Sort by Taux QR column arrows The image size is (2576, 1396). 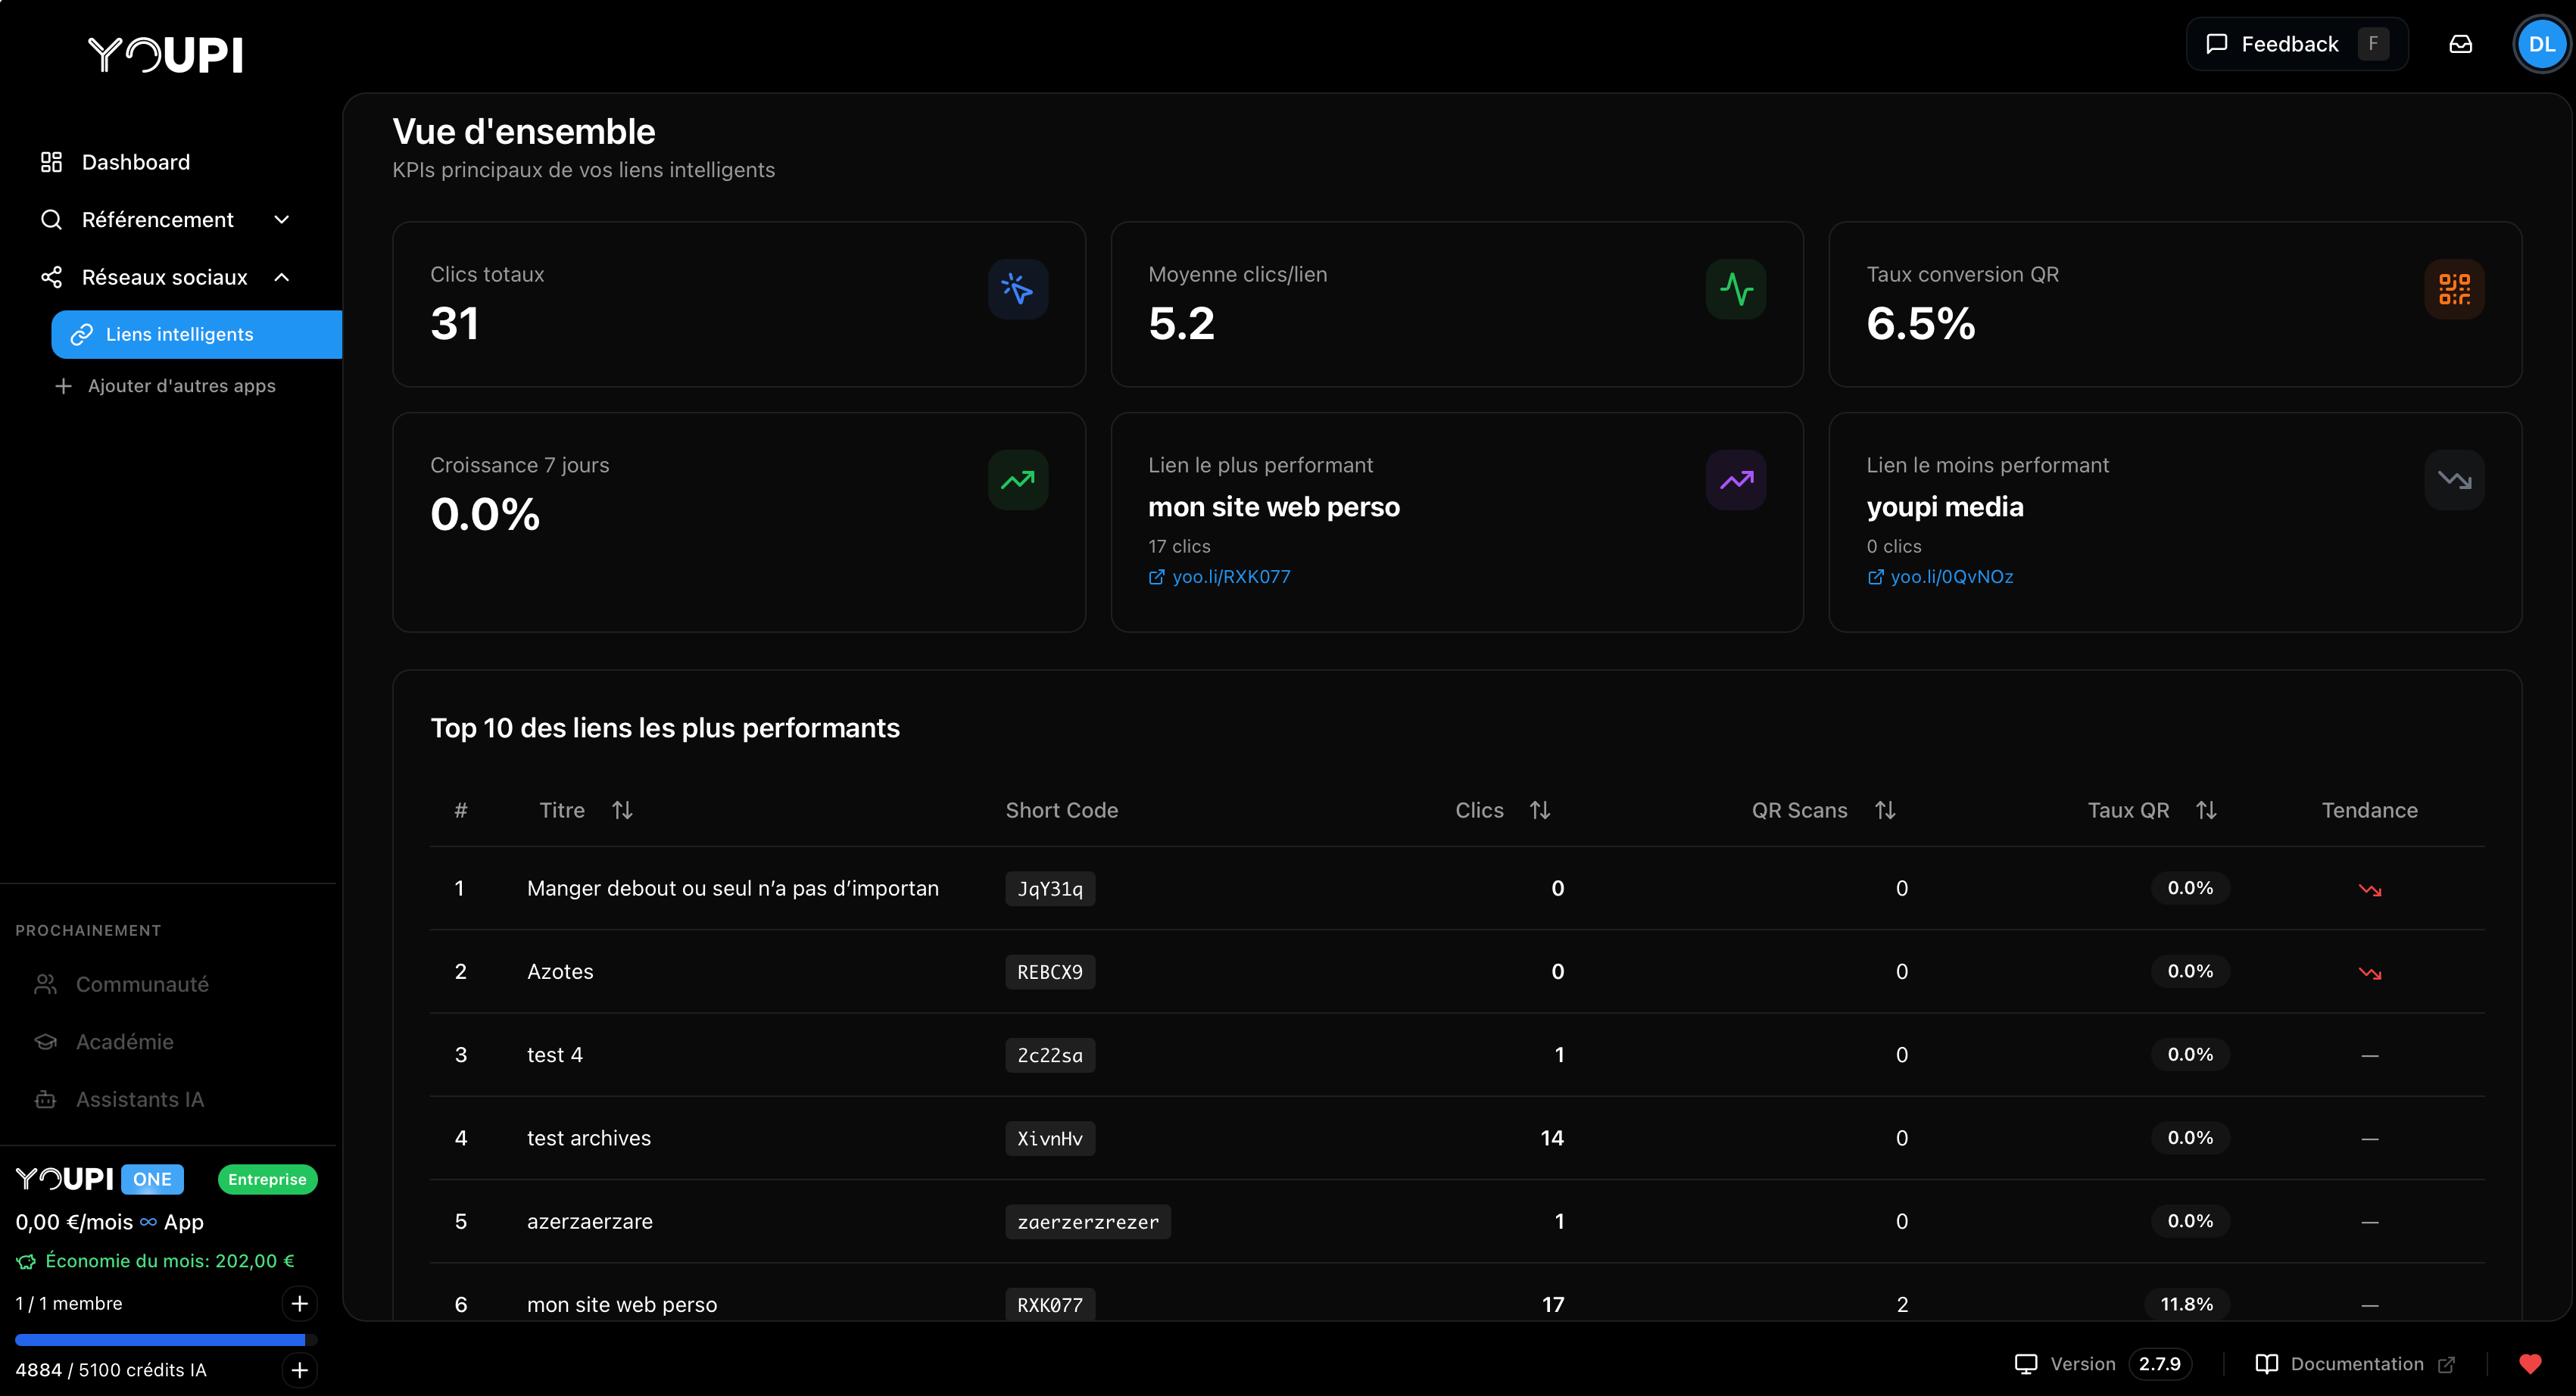(x=2206, y=810)
